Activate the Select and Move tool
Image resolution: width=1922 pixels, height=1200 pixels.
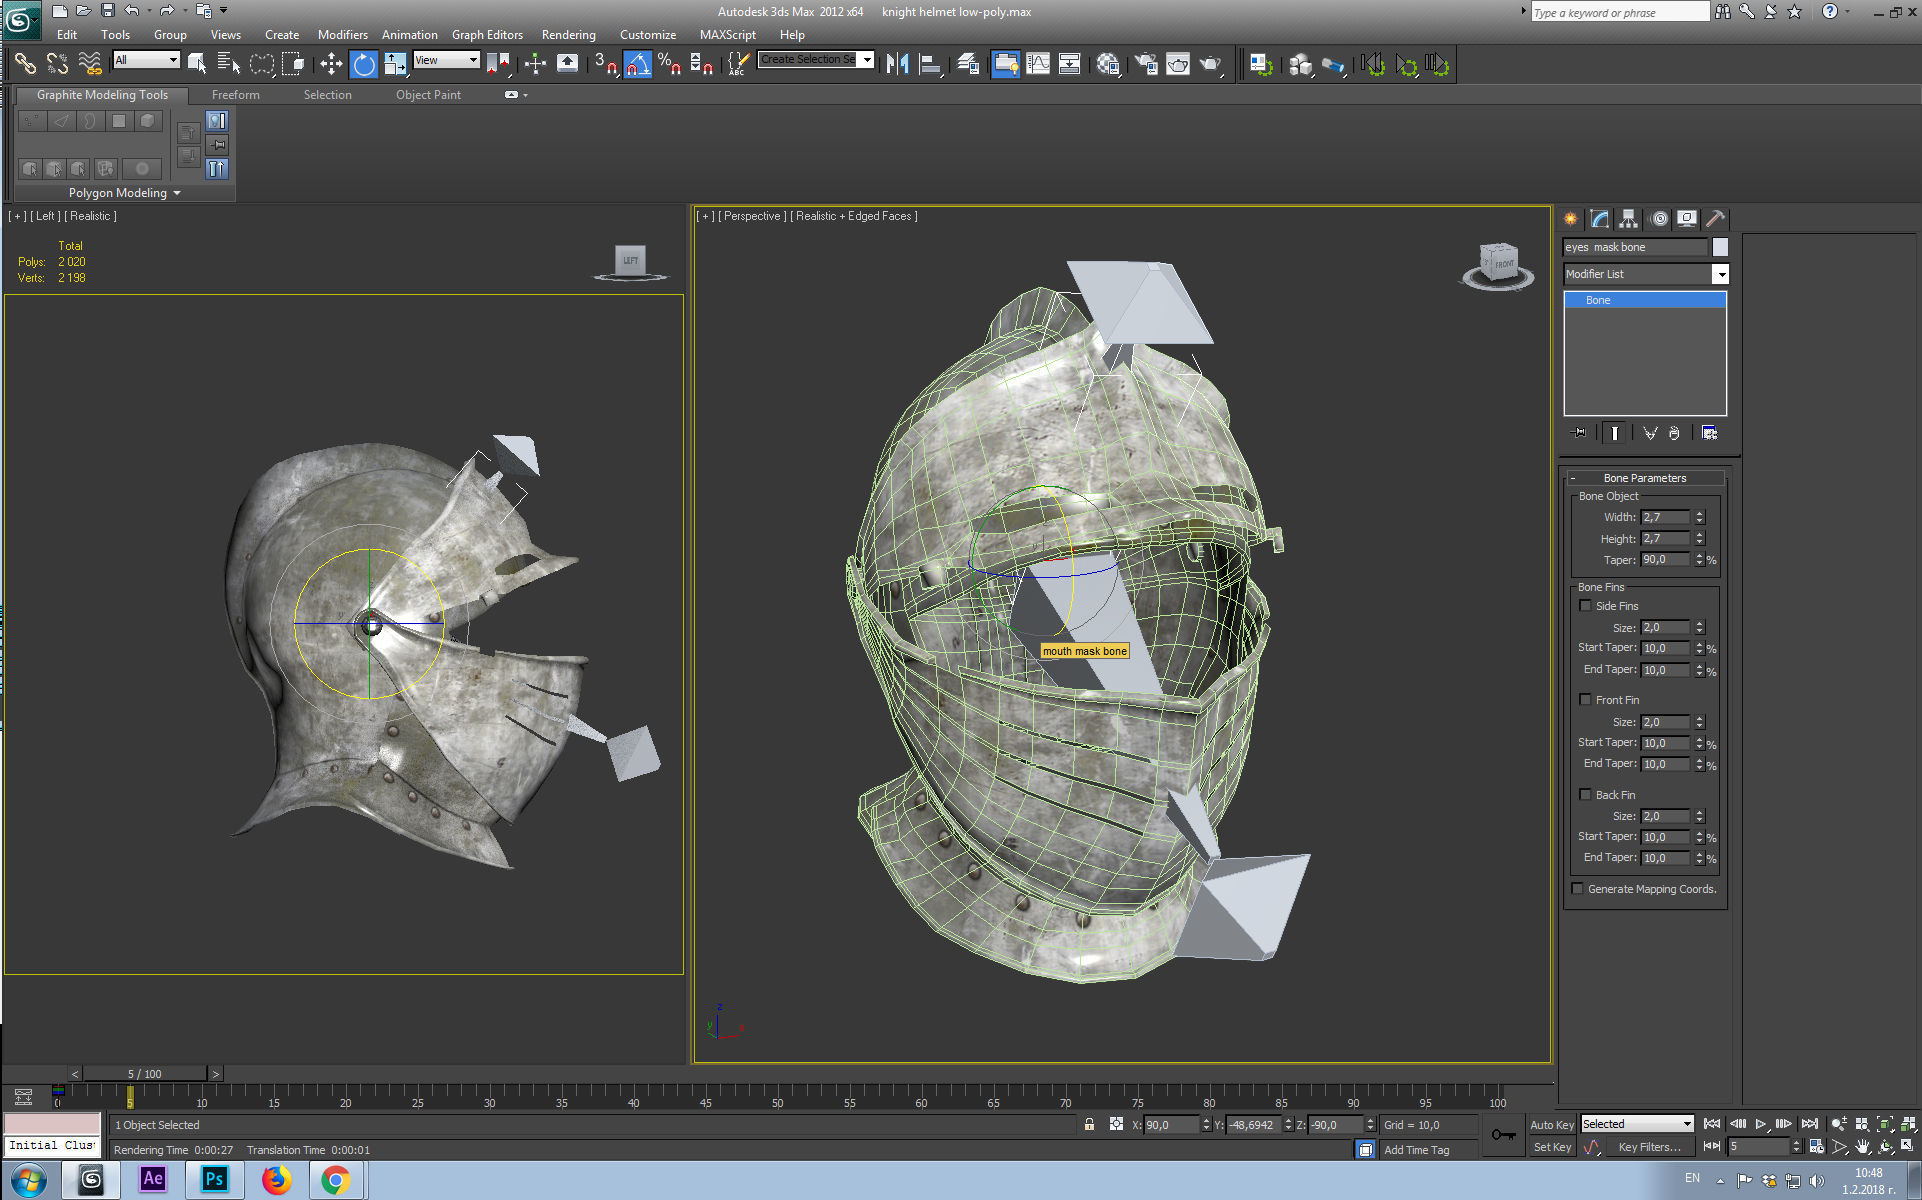(331, 65)
